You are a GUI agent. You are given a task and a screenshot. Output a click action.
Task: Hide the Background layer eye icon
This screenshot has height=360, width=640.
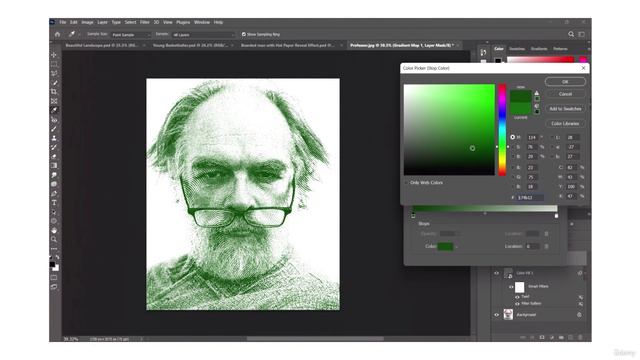[497, 315]
